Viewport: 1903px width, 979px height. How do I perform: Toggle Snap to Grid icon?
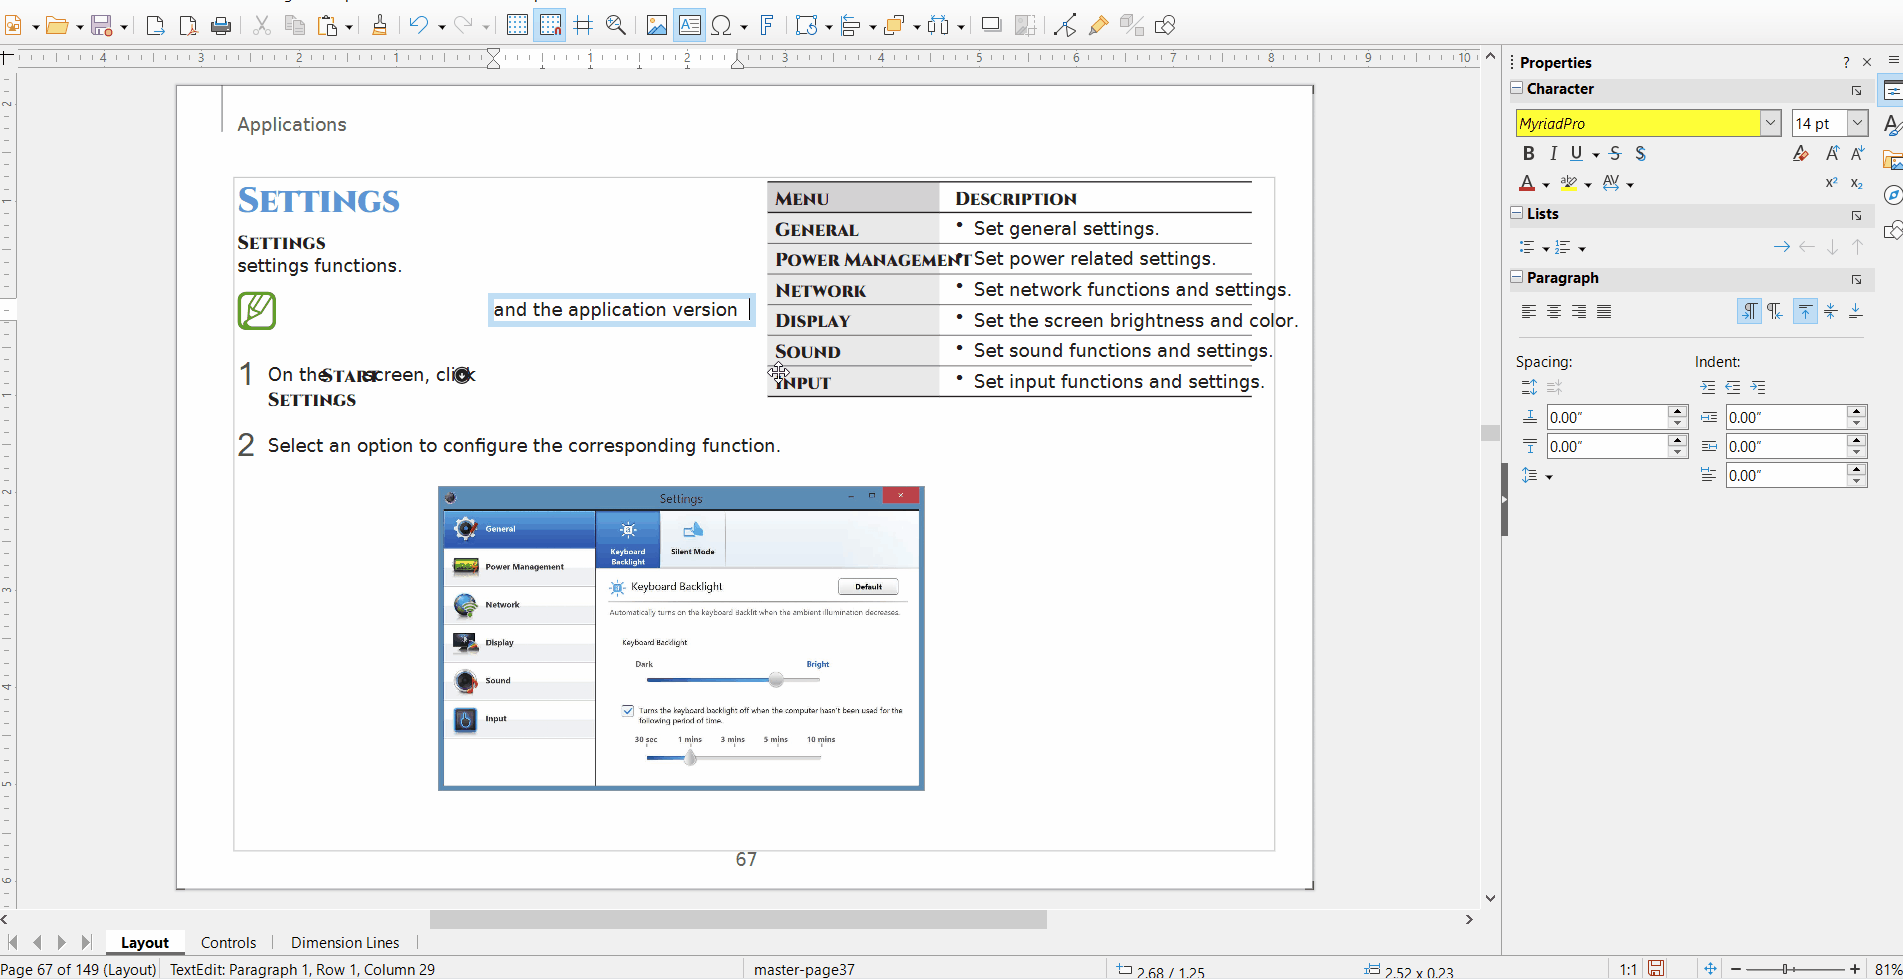(x=550, y=26)
